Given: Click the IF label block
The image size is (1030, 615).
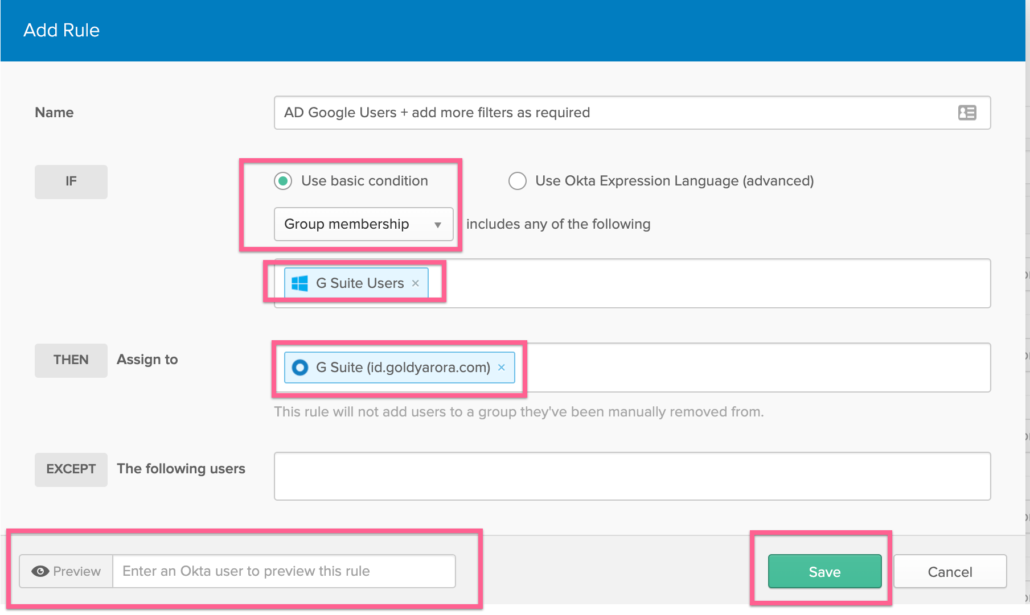Looking at the screenshot, I should pyautogui.click(x=71, y=181).
